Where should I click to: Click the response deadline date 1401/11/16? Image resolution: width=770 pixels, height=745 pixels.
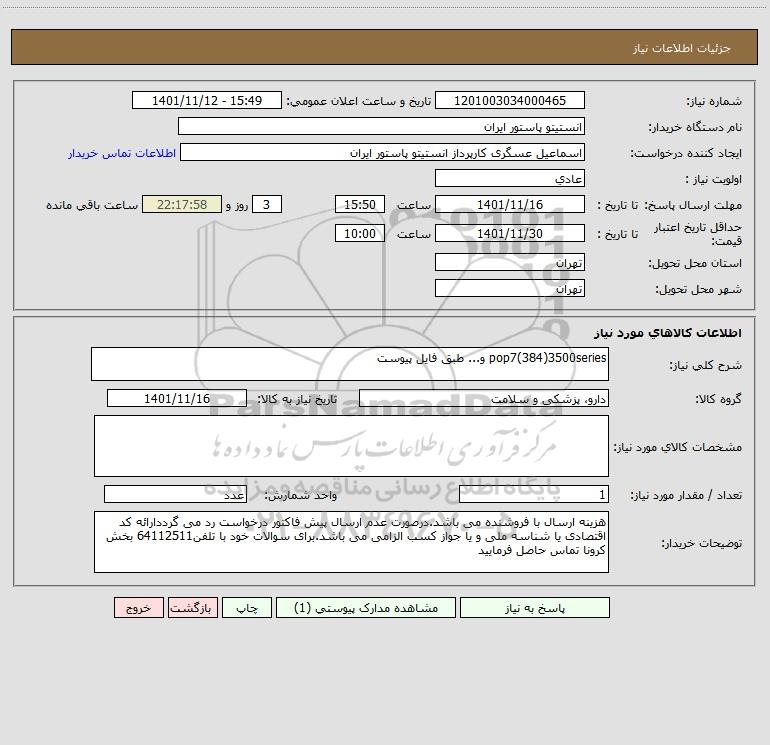510,204
